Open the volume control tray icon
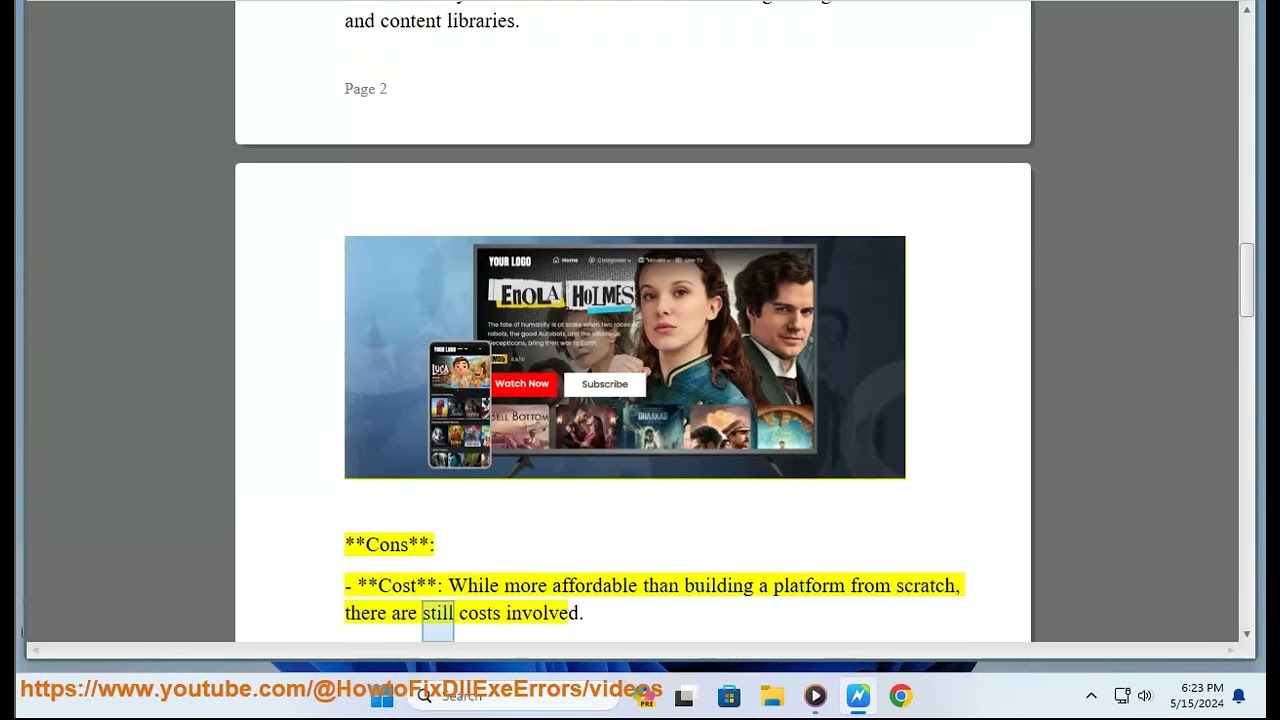 1145,696
